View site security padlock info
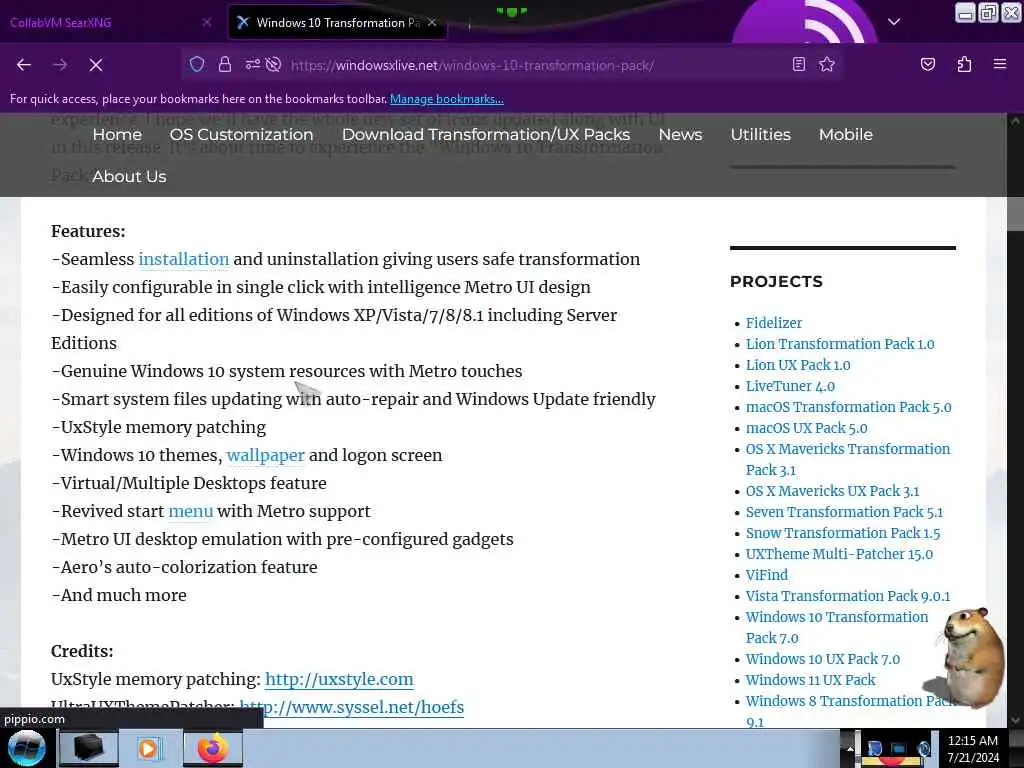The height and width of the screenshot is (768, 1024). [x=225, y=64]
